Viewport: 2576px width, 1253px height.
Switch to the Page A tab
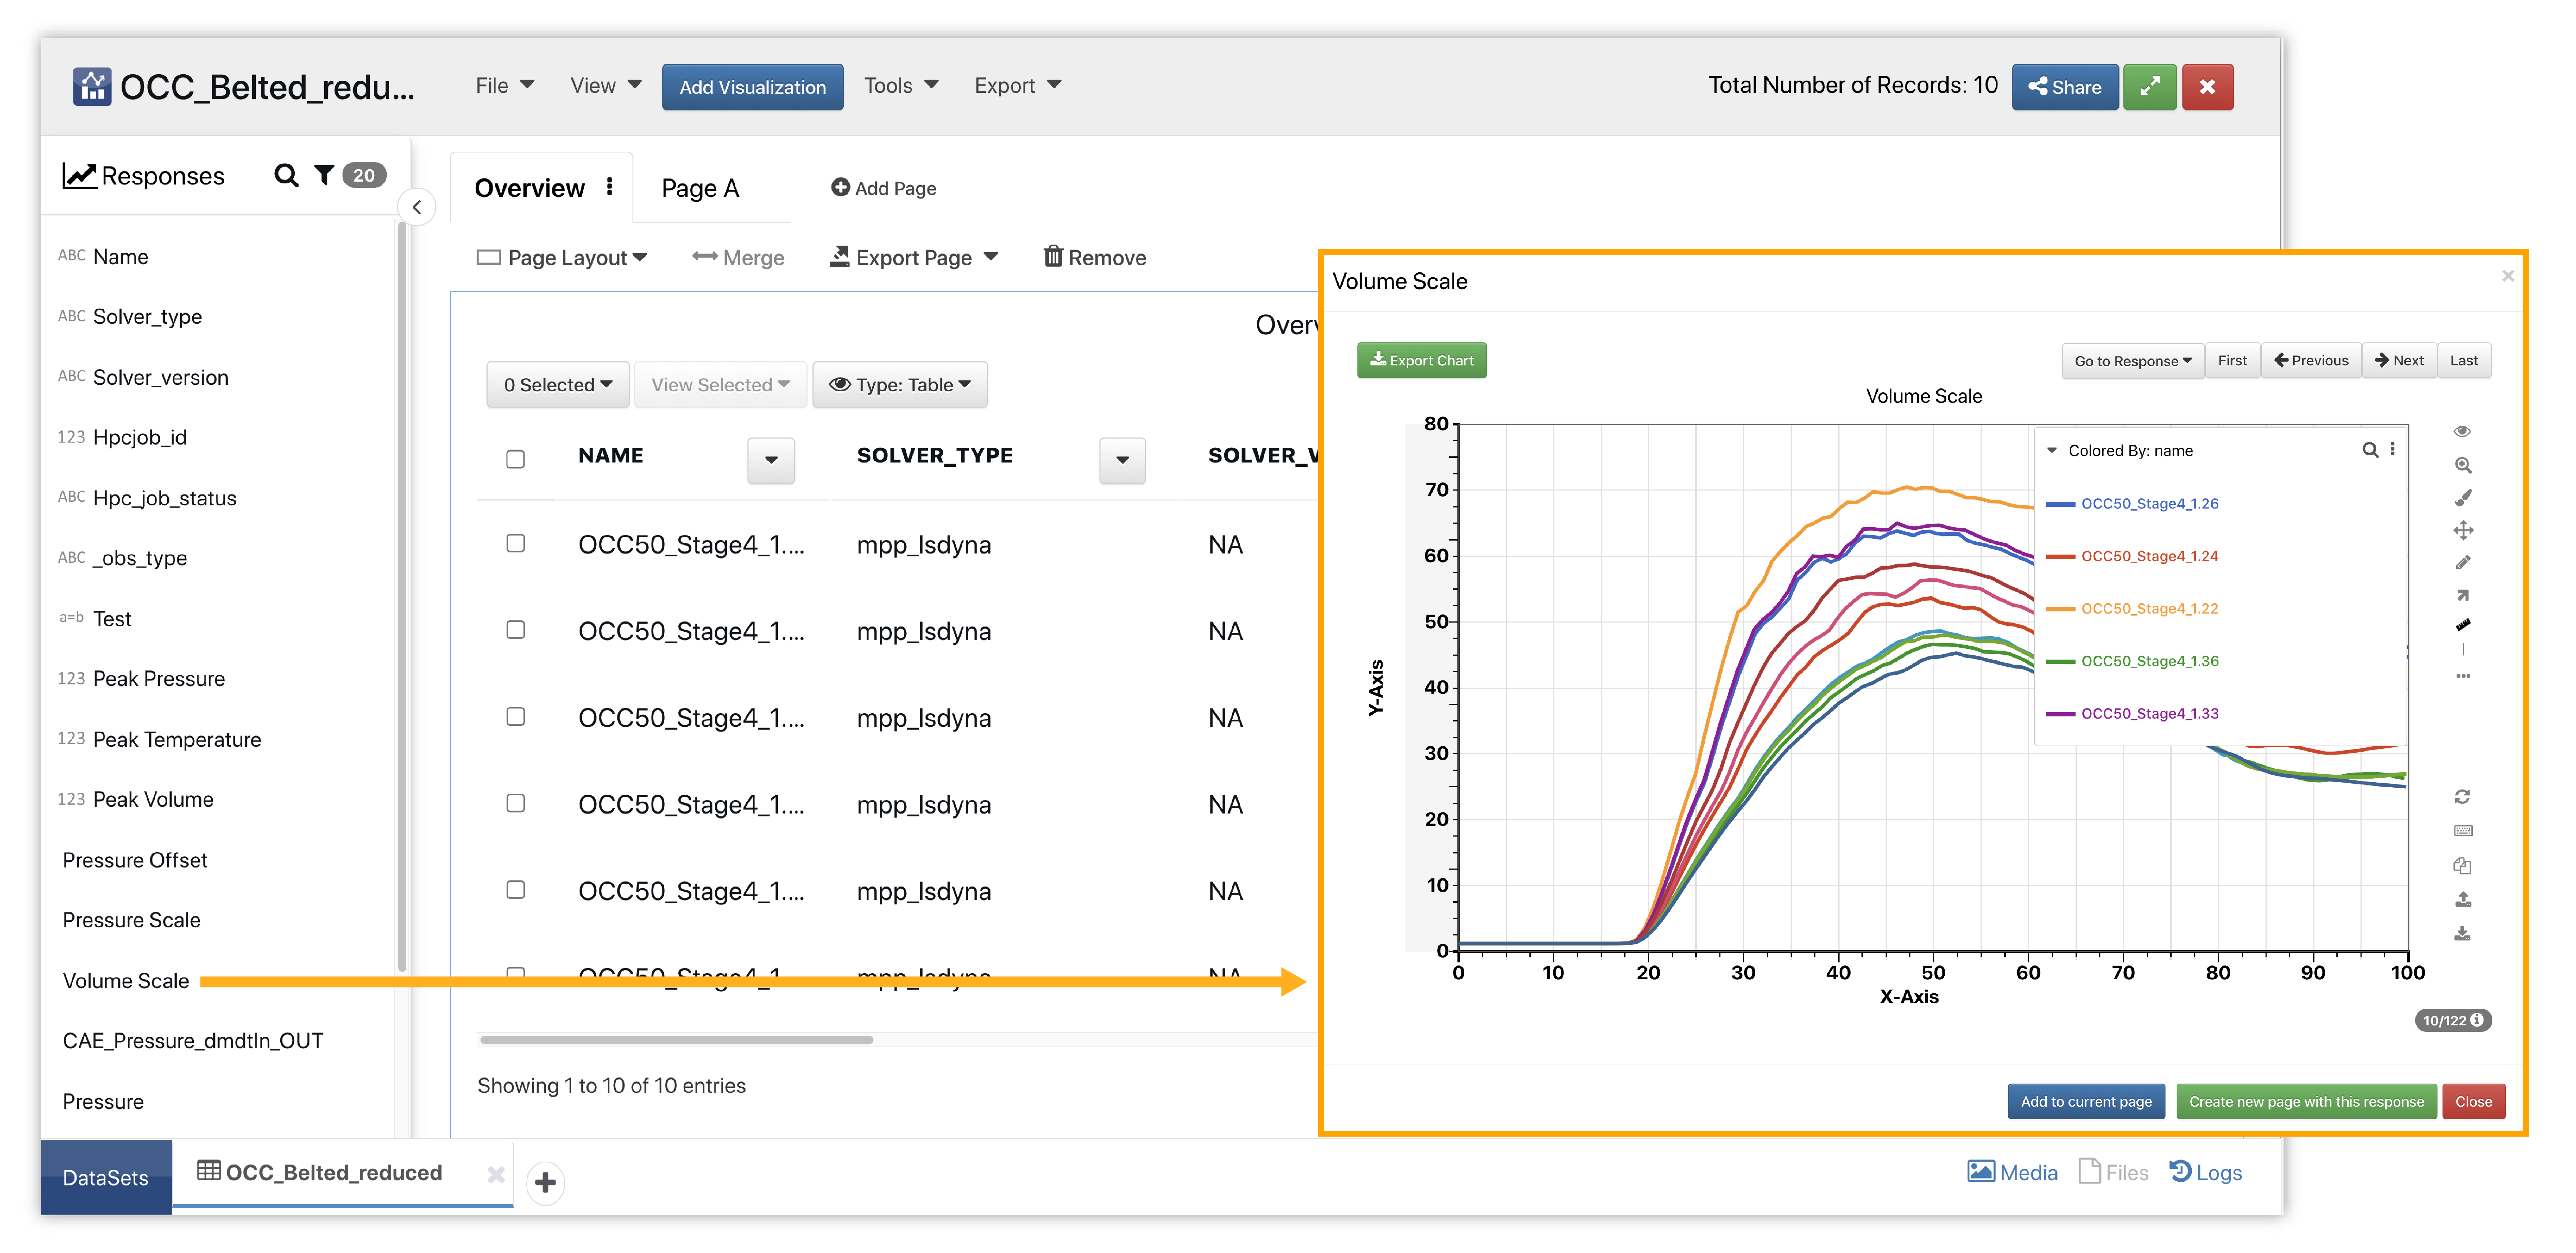[700, 188]
